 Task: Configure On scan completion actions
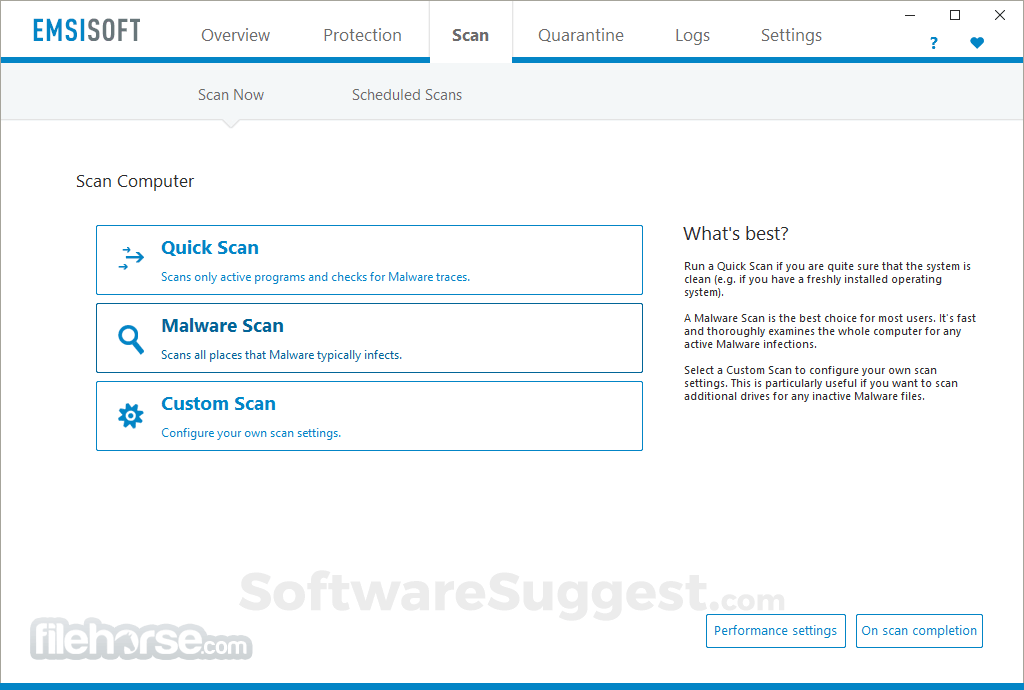pos(919,630)
